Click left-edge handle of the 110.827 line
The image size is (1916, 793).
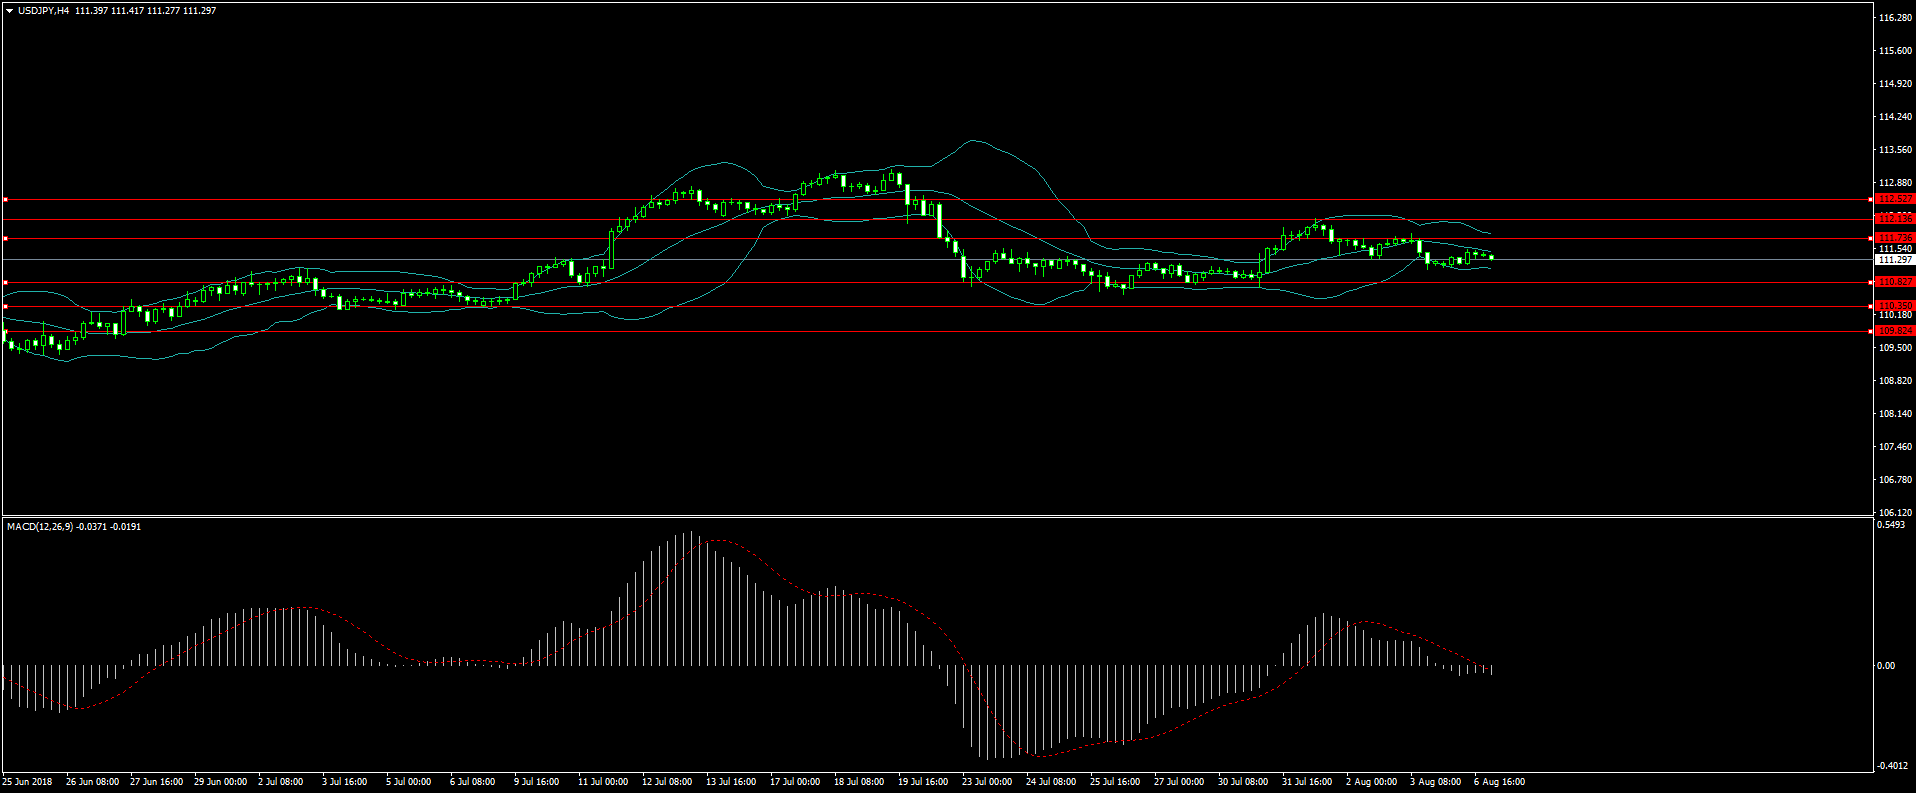pos(5,282)
